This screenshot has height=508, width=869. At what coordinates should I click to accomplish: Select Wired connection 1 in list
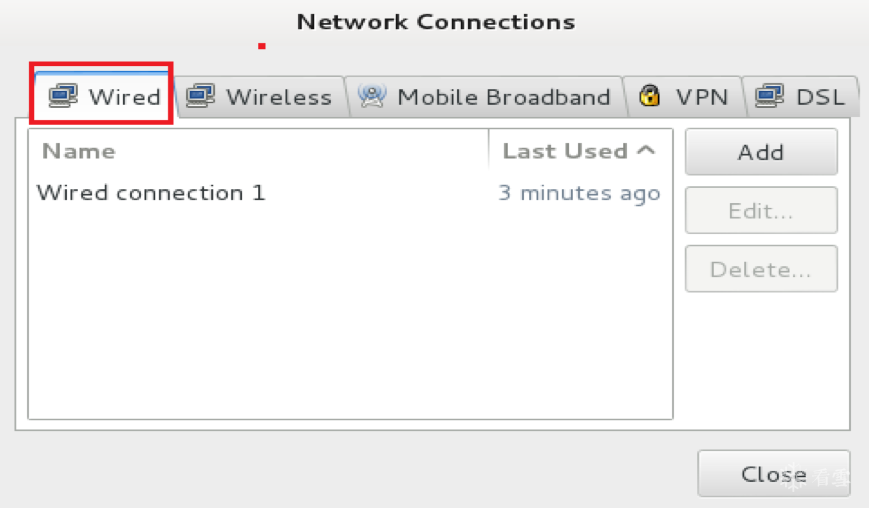pyautogui.click(x=151, y=193)
